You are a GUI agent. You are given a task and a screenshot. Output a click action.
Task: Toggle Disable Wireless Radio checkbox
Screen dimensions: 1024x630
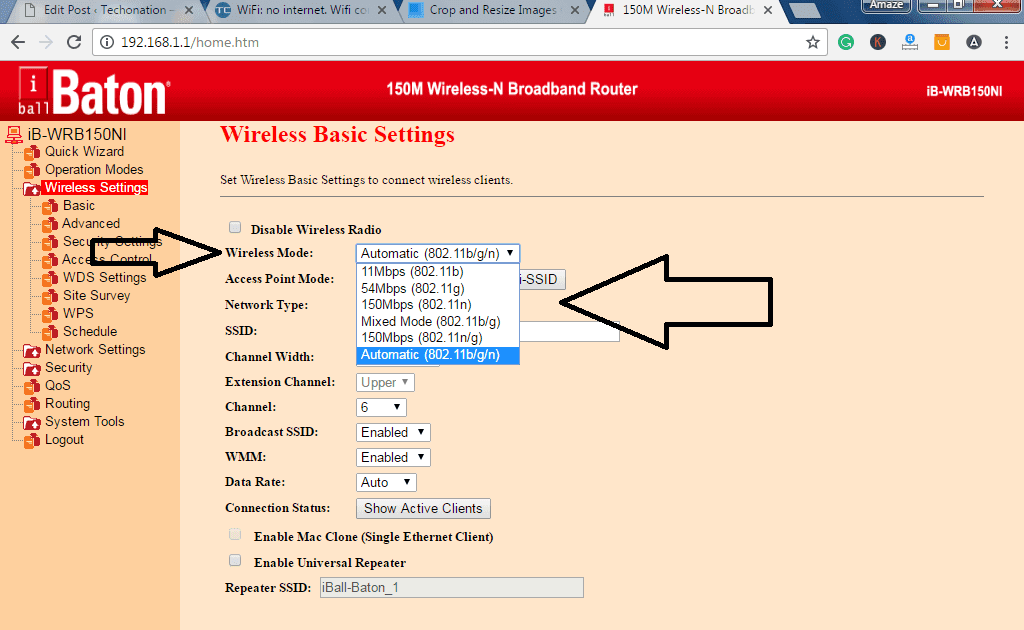pos(235,227)
